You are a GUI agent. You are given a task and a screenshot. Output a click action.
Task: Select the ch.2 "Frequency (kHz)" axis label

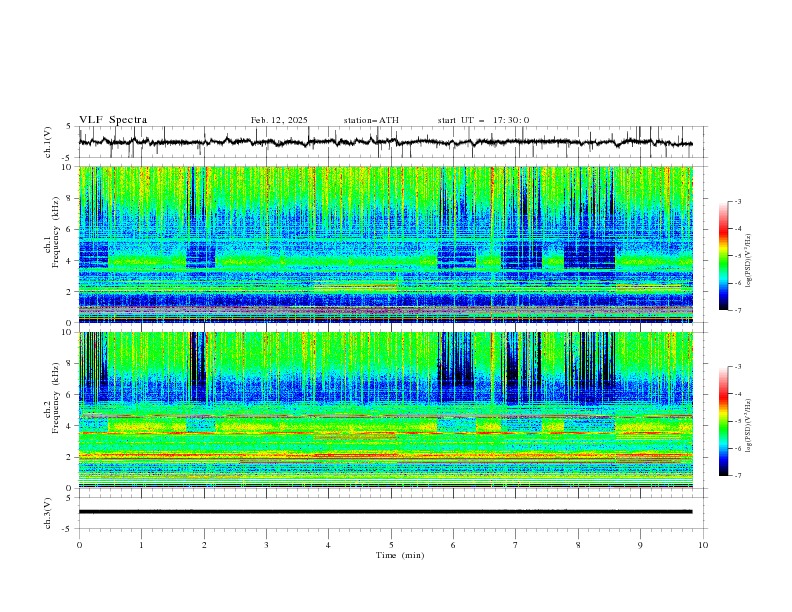56,398
